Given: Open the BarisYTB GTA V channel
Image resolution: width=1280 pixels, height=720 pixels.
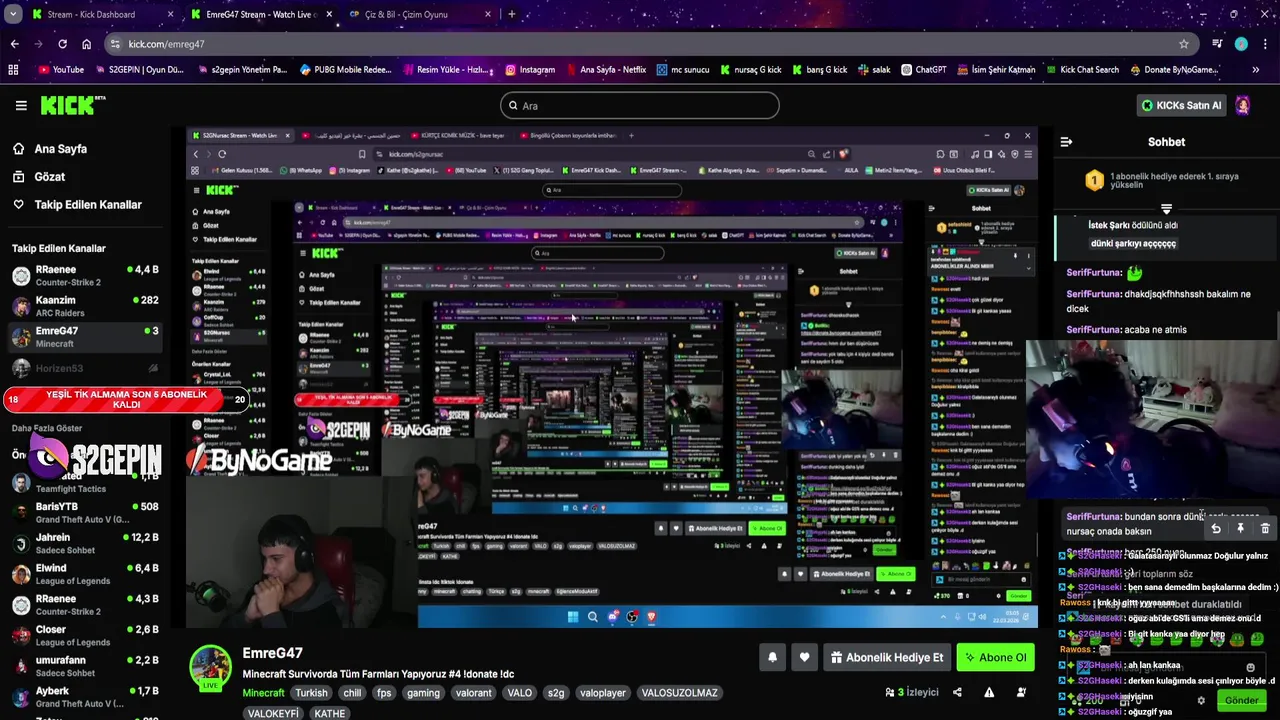Looking at the screenshot, I should click(85, 513).
